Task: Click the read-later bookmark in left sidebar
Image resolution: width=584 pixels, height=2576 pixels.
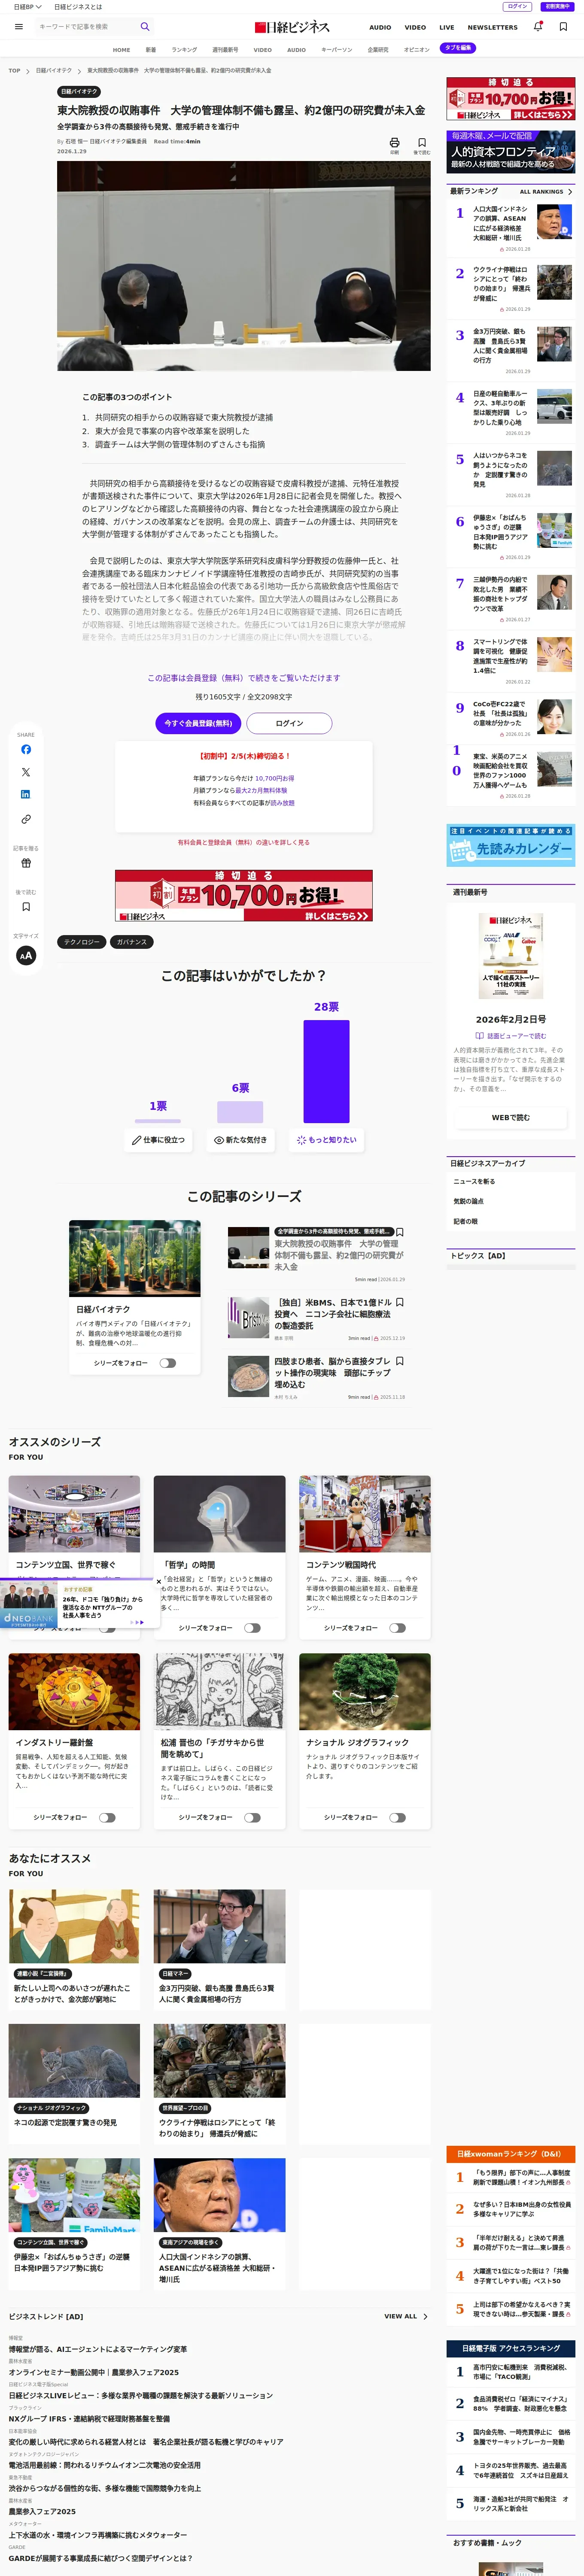Action: pyautogui.click(x=26, y=907)
